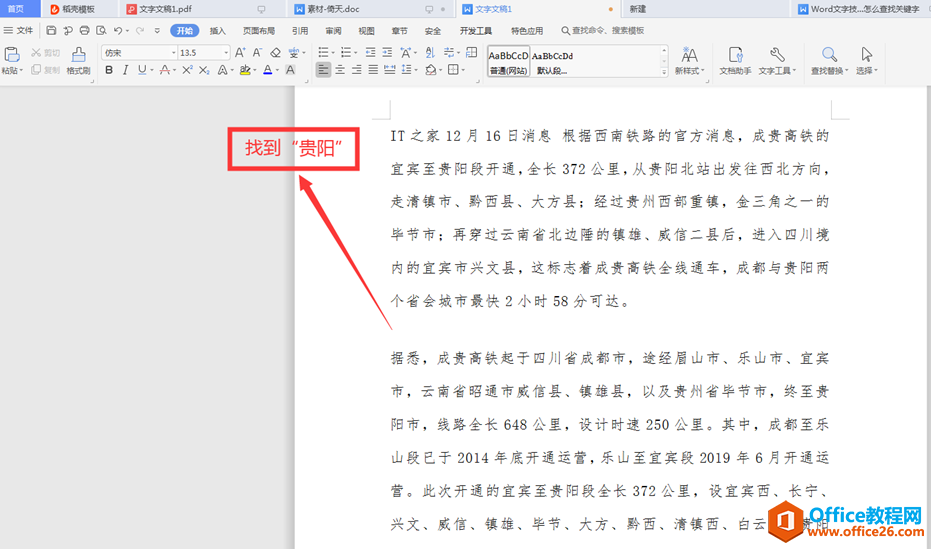931x549 pixels.
Task: Decrease font size with the A- icon
Action: (x=257, y=53)
